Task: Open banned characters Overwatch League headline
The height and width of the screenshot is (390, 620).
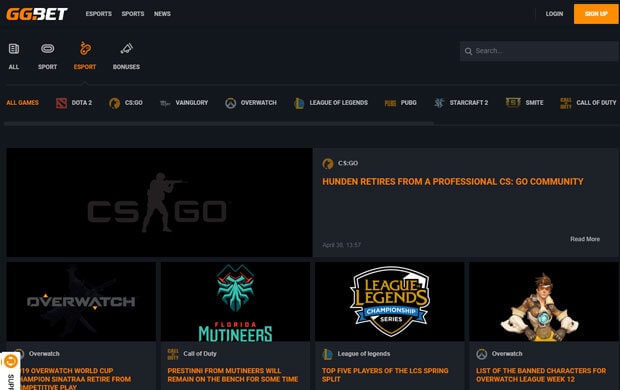Action: click(541, 375)
